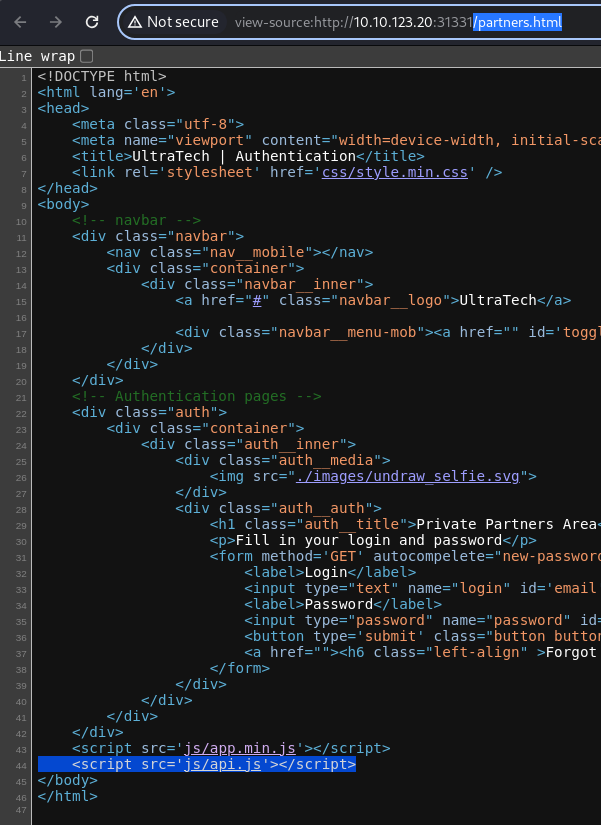
Task: Click the "navbar__menu-mob" class value
Action: pyautogui.click(x=347, y=332)
